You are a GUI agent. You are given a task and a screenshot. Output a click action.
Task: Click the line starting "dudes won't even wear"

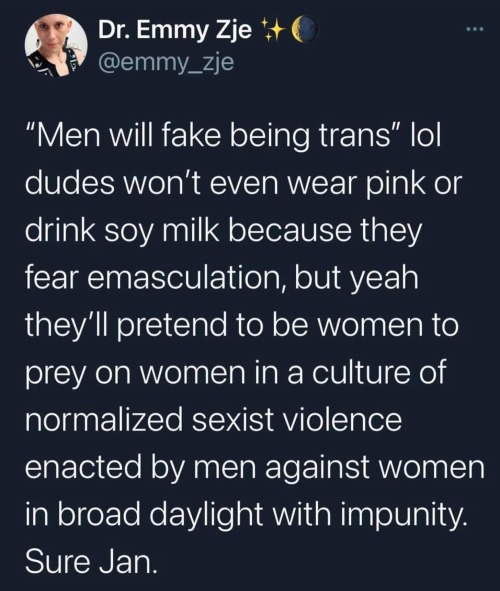point(243,183)
